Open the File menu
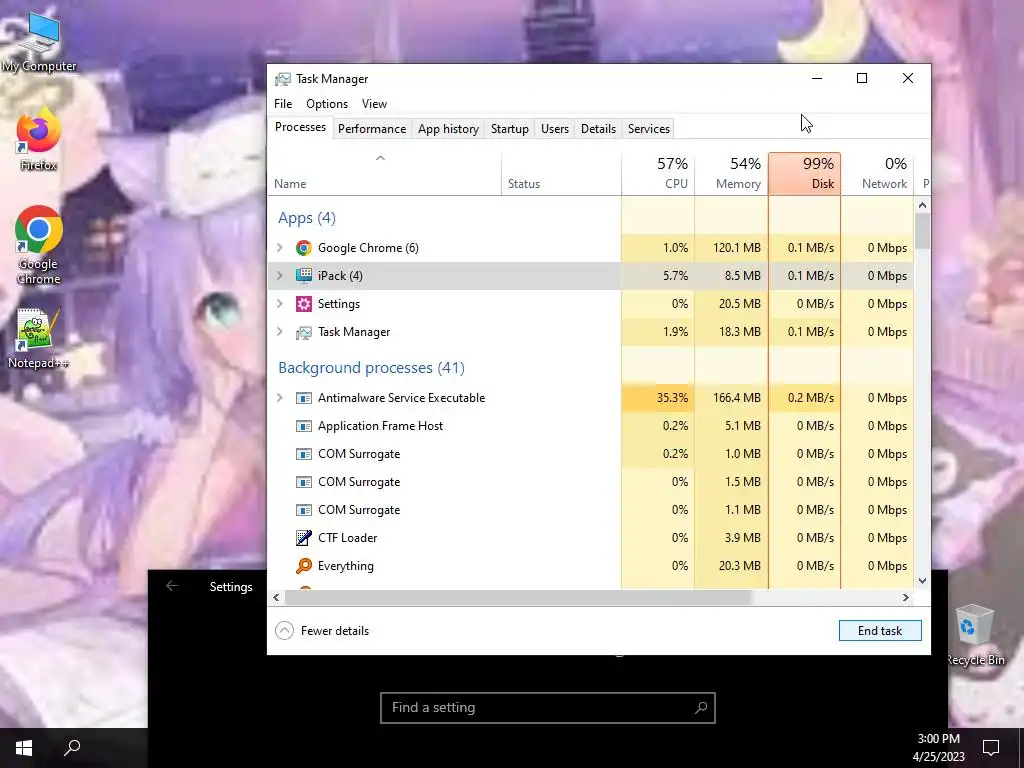The image size is (1024, 768). pyautogui.click(x=283, y=104)
